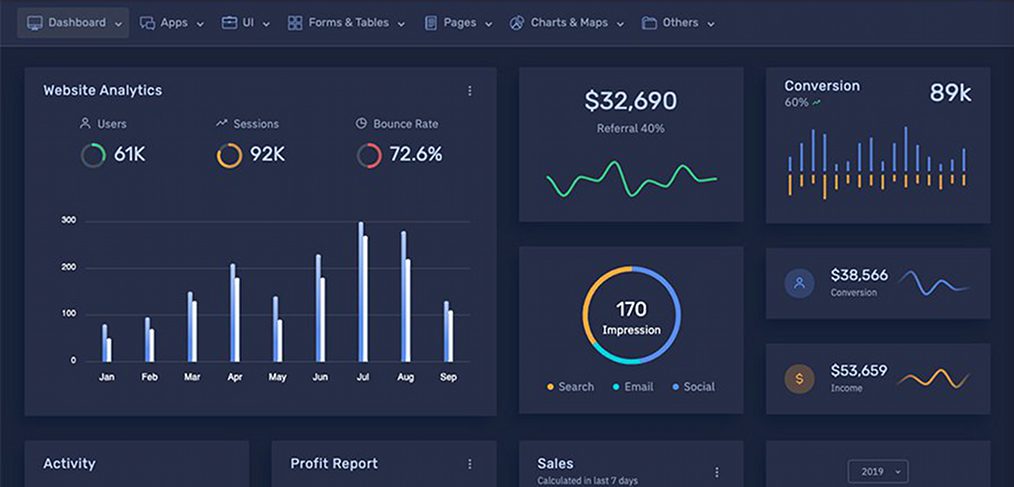
Task: Click the Conversion 60% trend arrow icon
Action: (817, 102)
